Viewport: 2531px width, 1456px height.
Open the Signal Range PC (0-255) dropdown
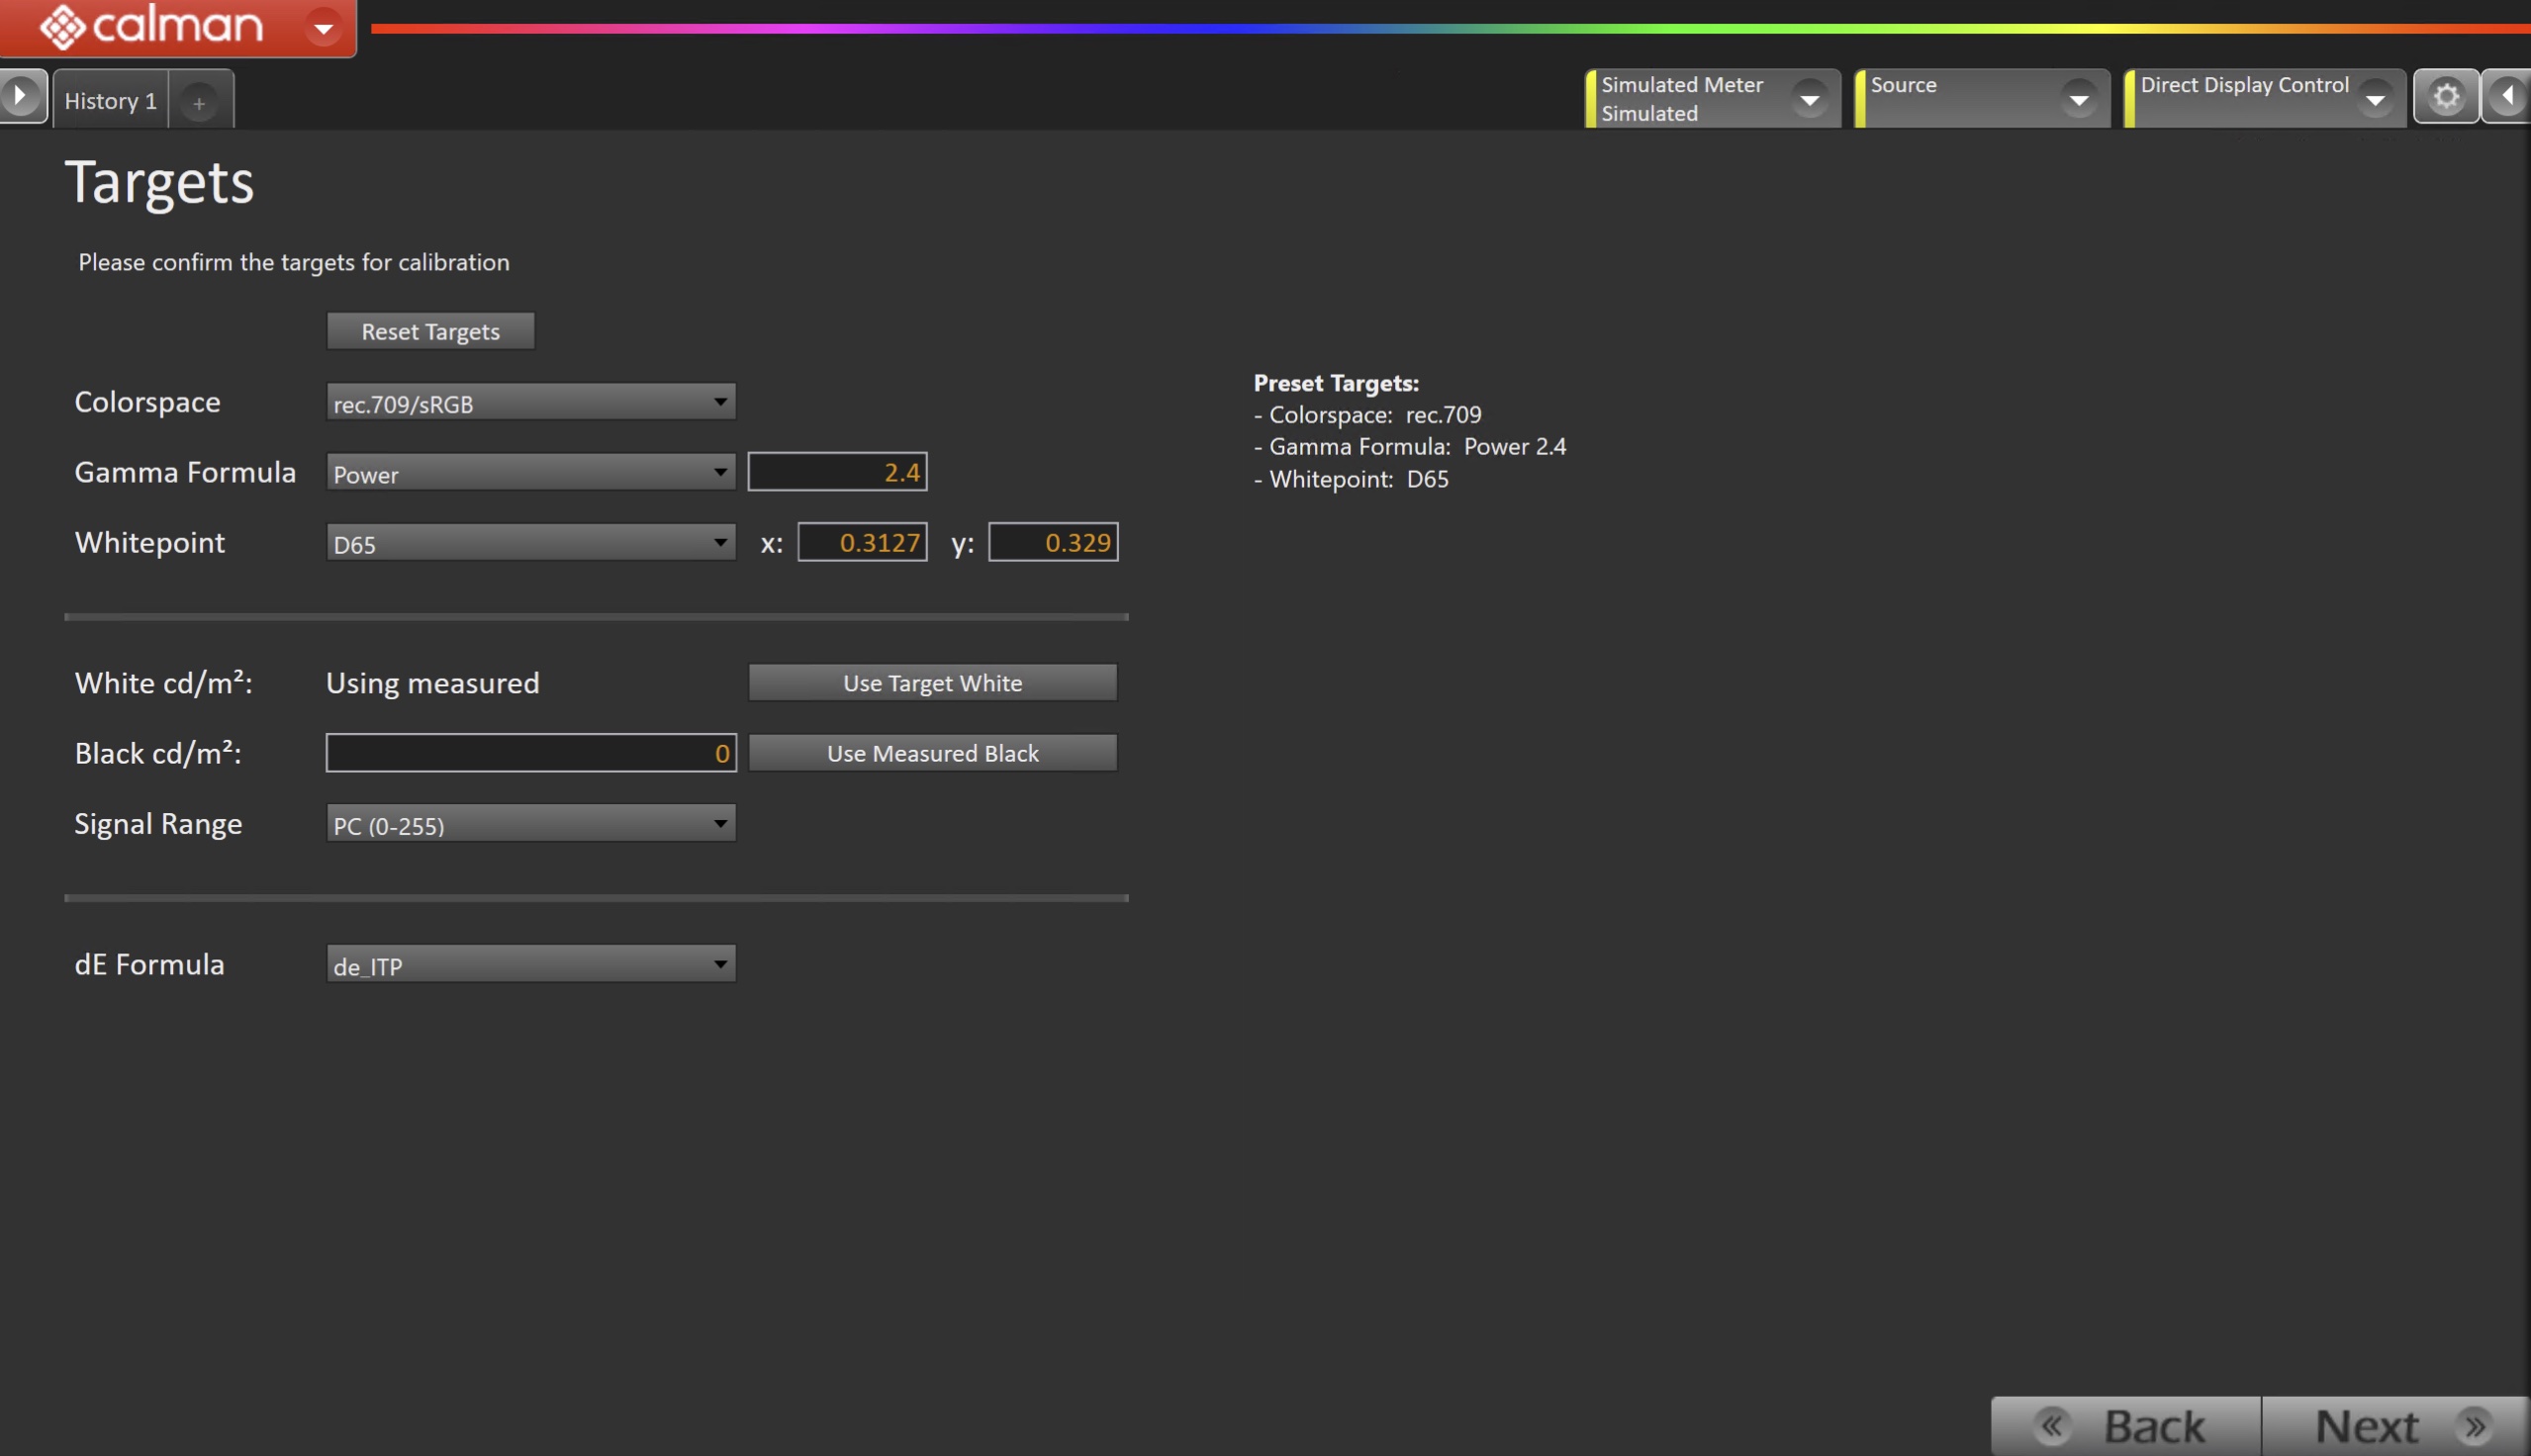530,824
